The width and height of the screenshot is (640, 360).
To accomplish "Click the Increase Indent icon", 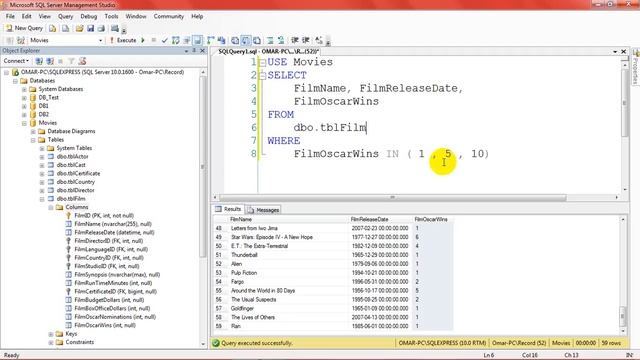I will pyautogui.click(x=306, y=40).
